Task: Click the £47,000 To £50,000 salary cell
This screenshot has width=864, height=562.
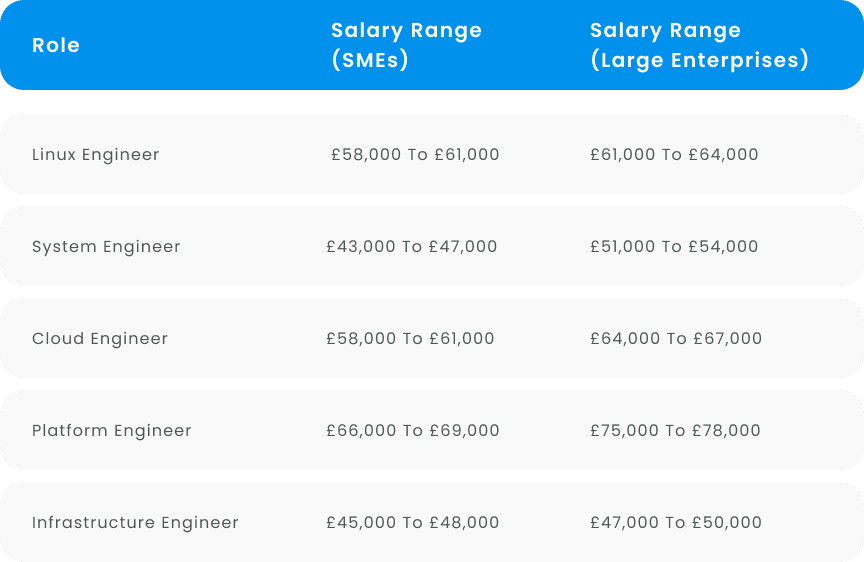Action: tap(676, 522)
